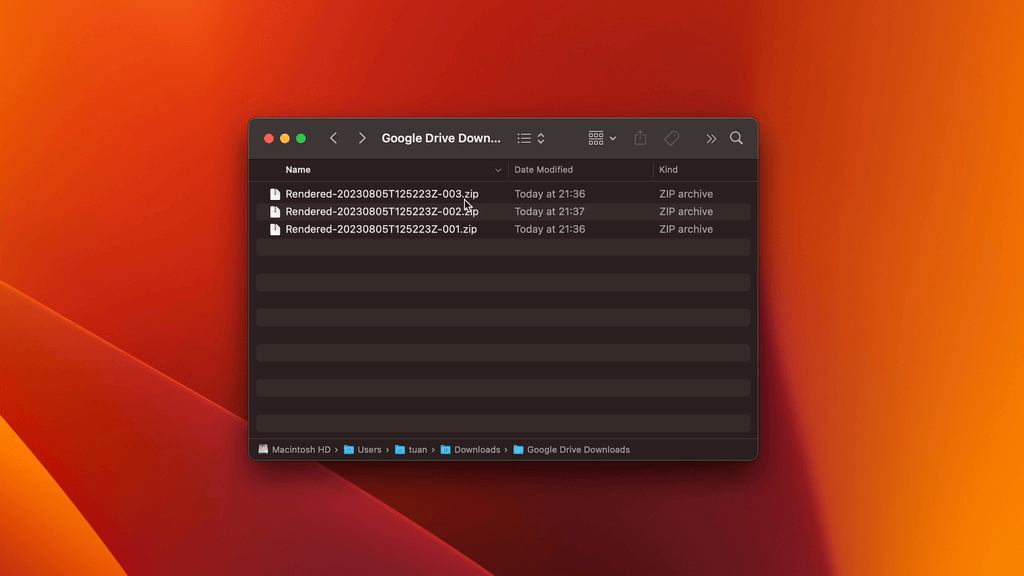Click the green full-screen window button
The width and height of the screenshot is (1024, 576).
[301, 138]
